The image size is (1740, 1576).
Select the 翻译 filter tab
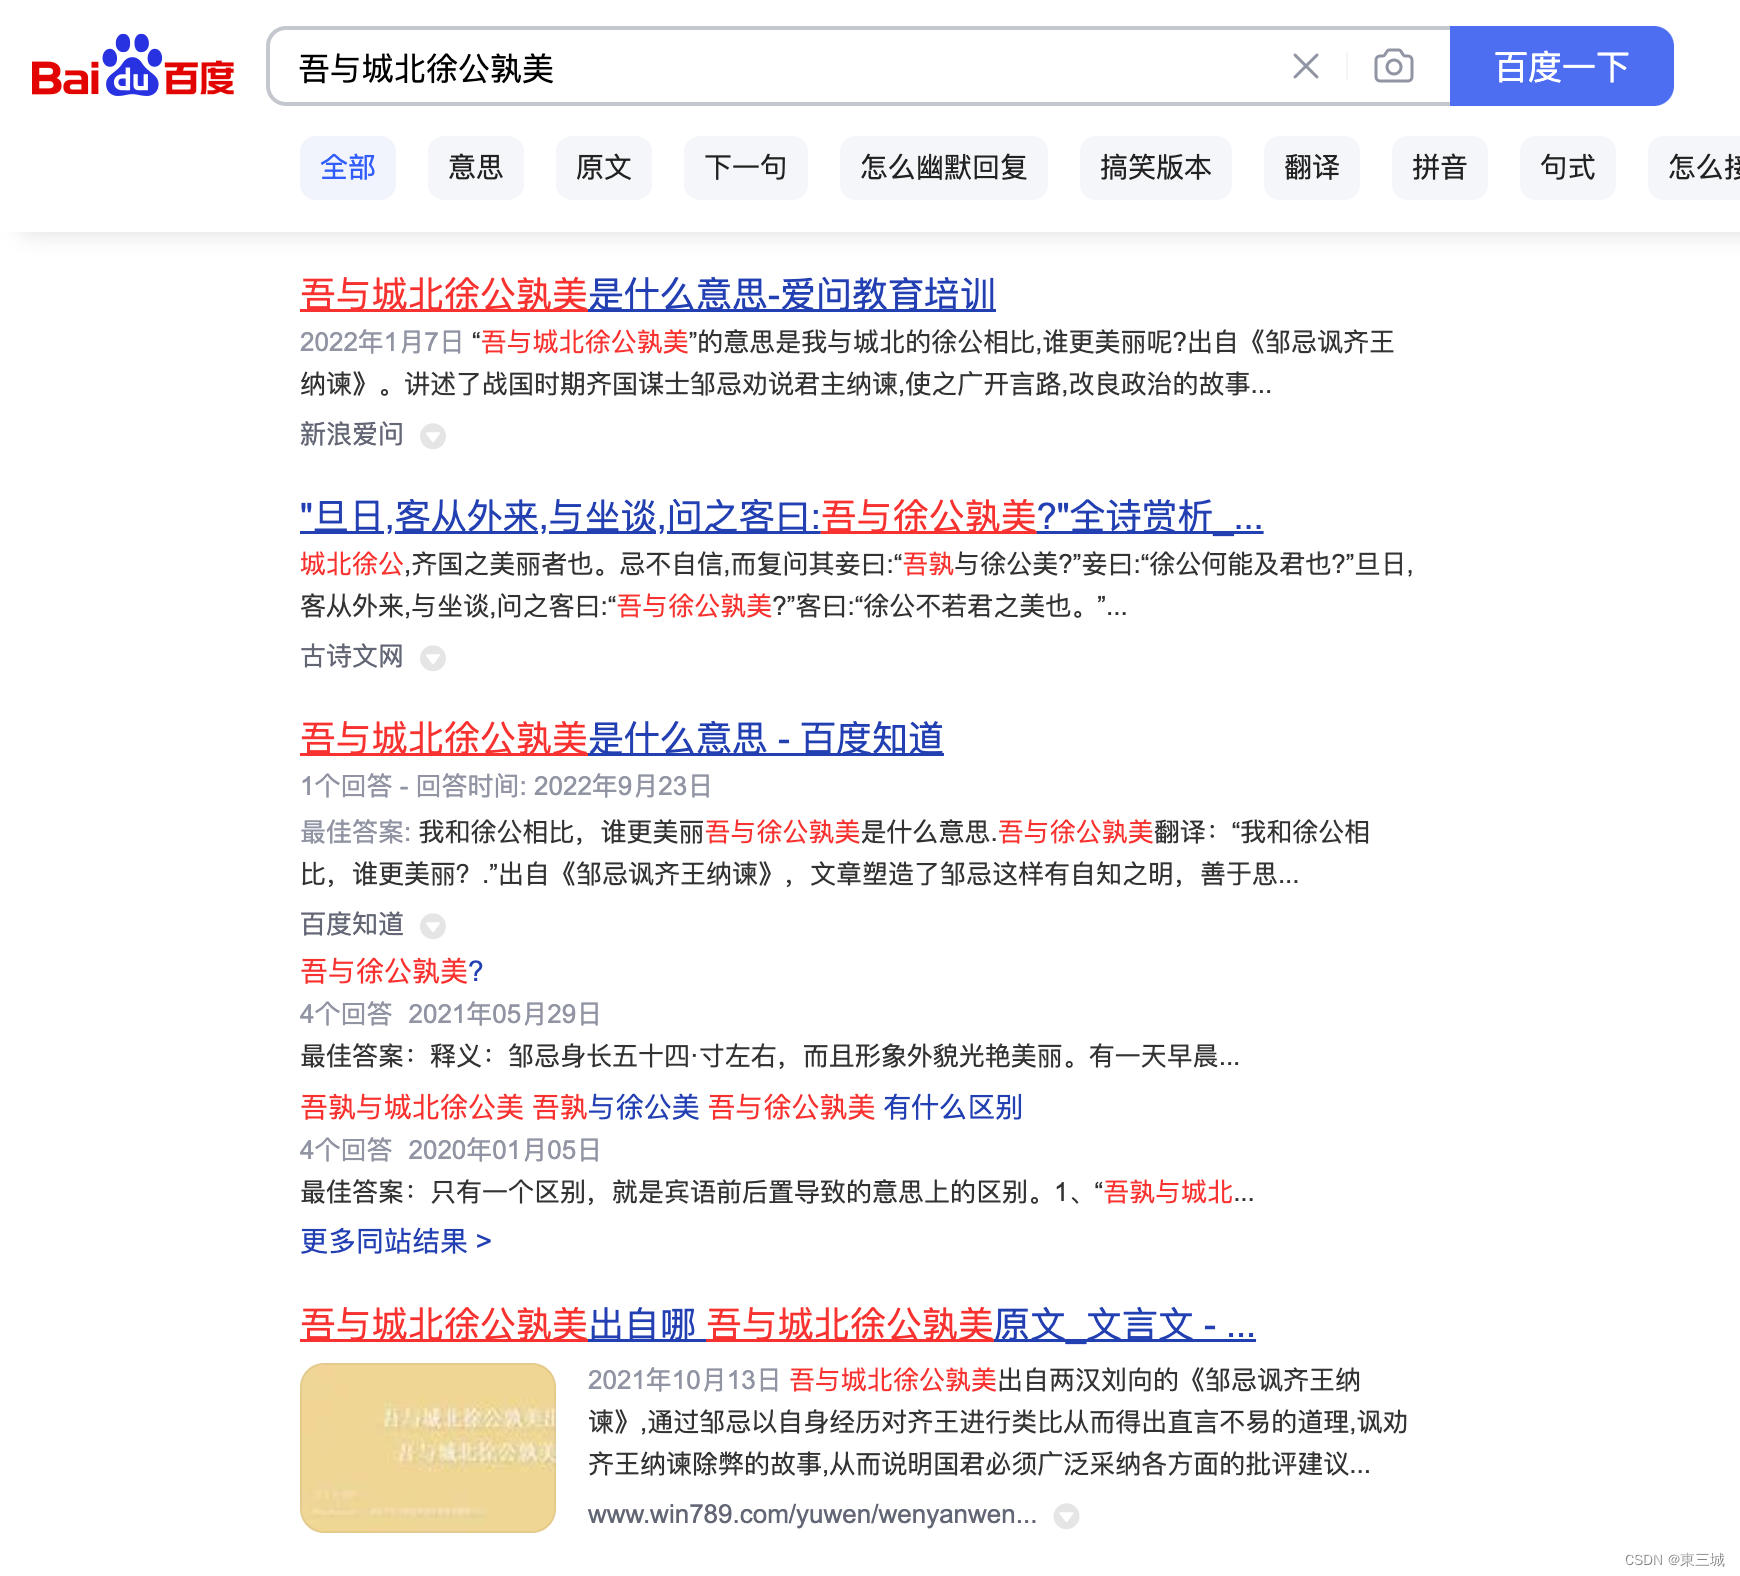[1311, 168]
